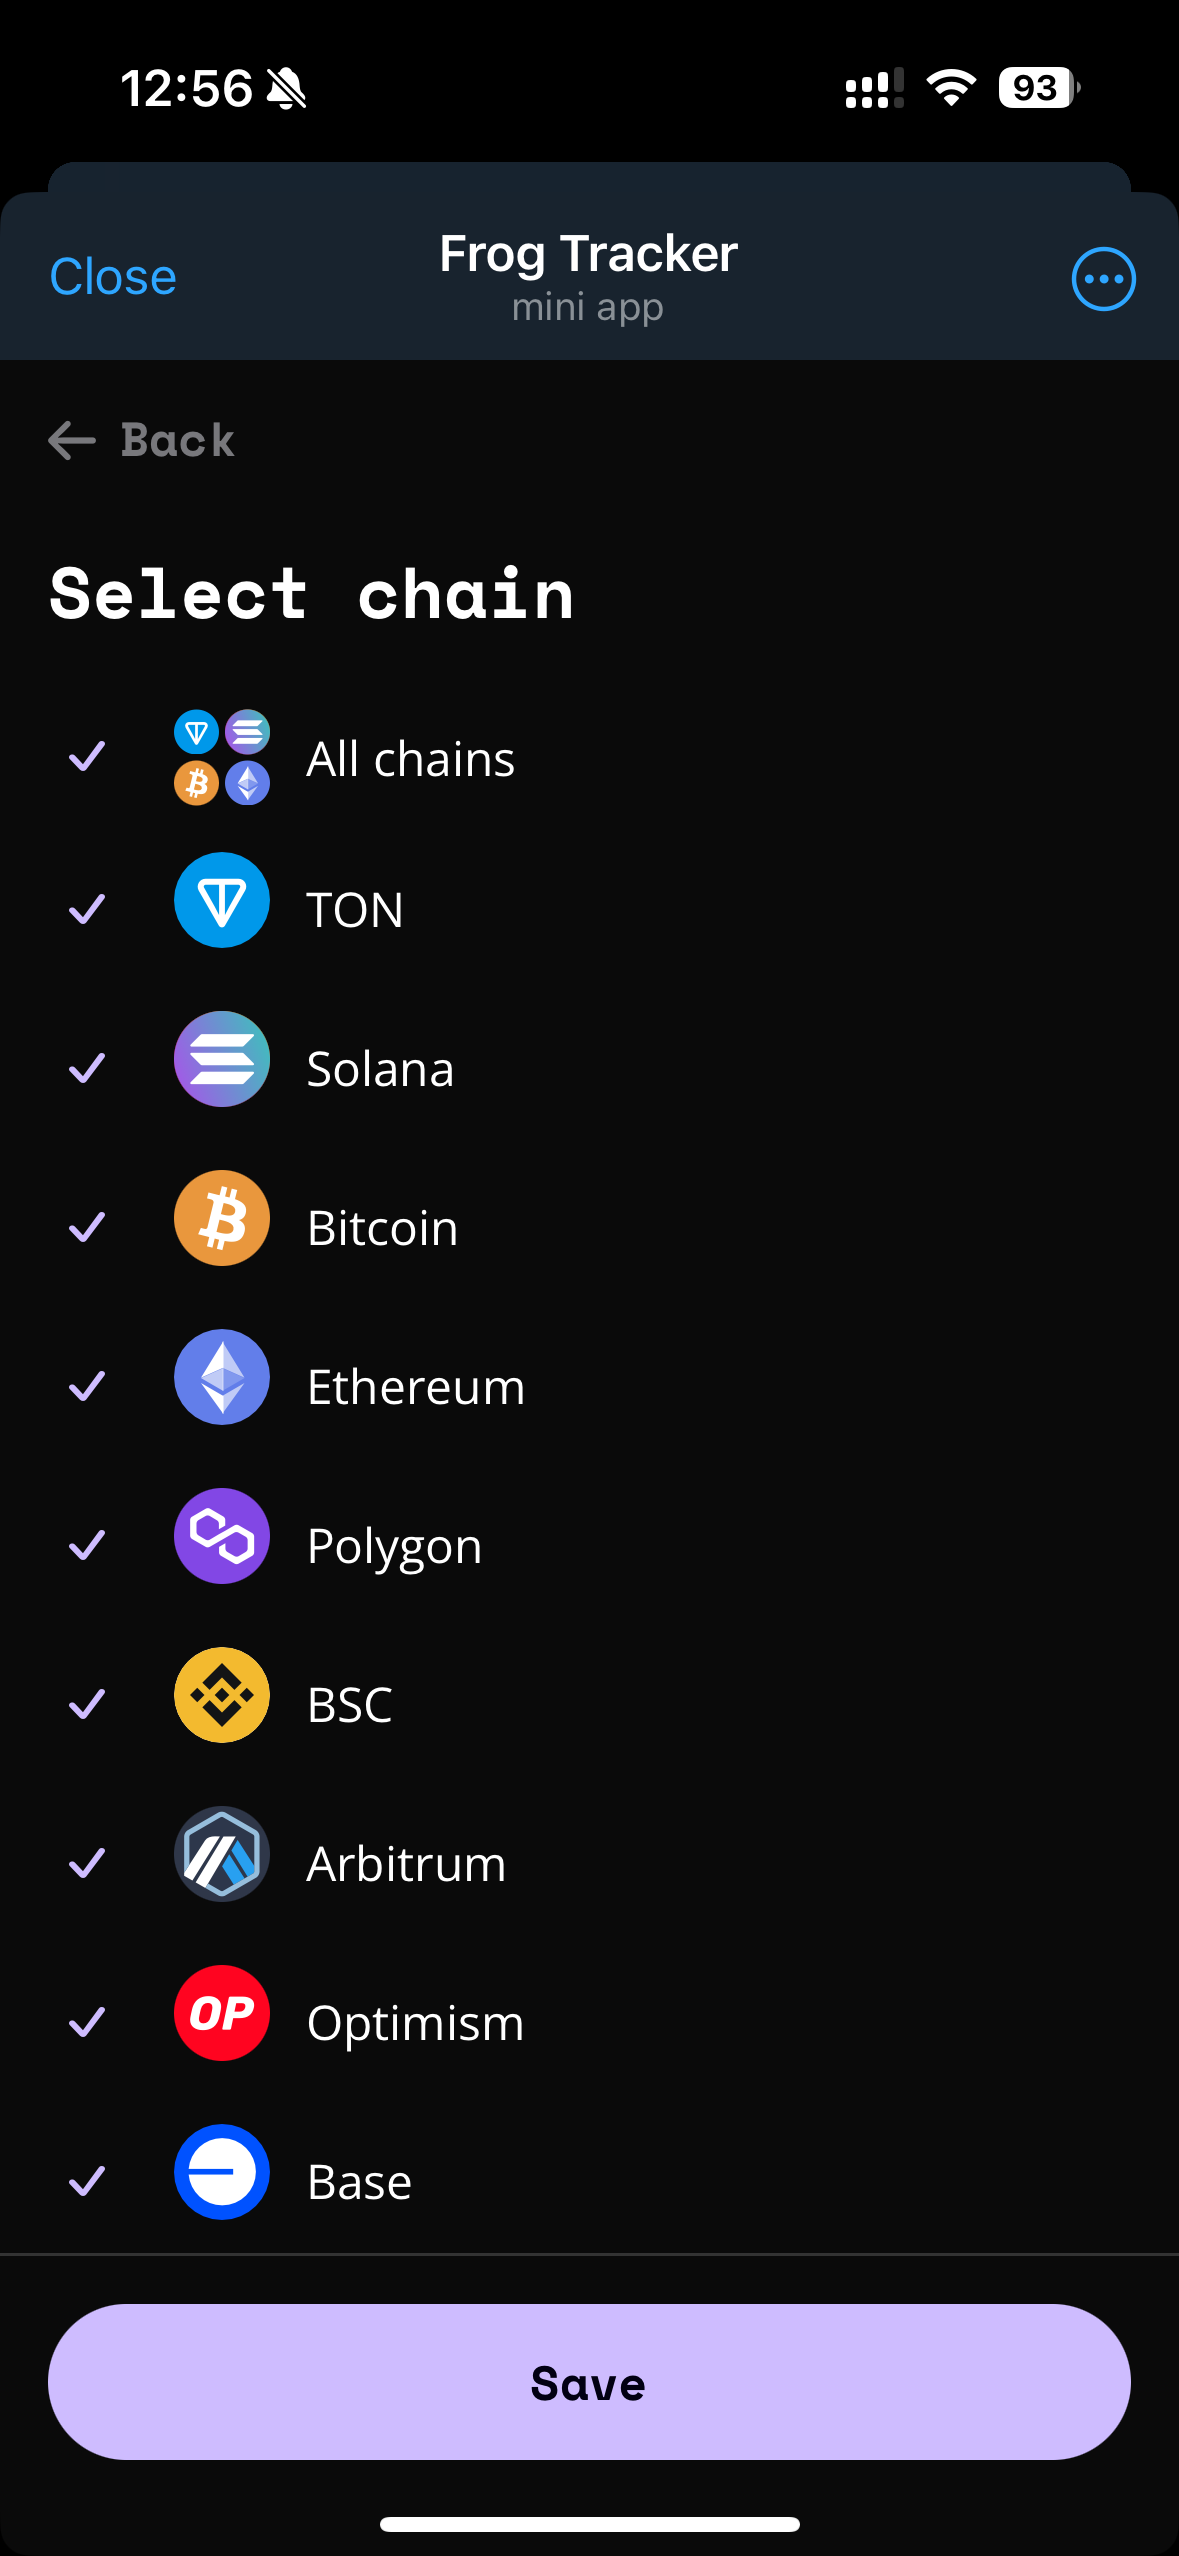Tap the home indicator bar
This screenshot has width=1179, height=2556.
click(x=589, y=2524)
